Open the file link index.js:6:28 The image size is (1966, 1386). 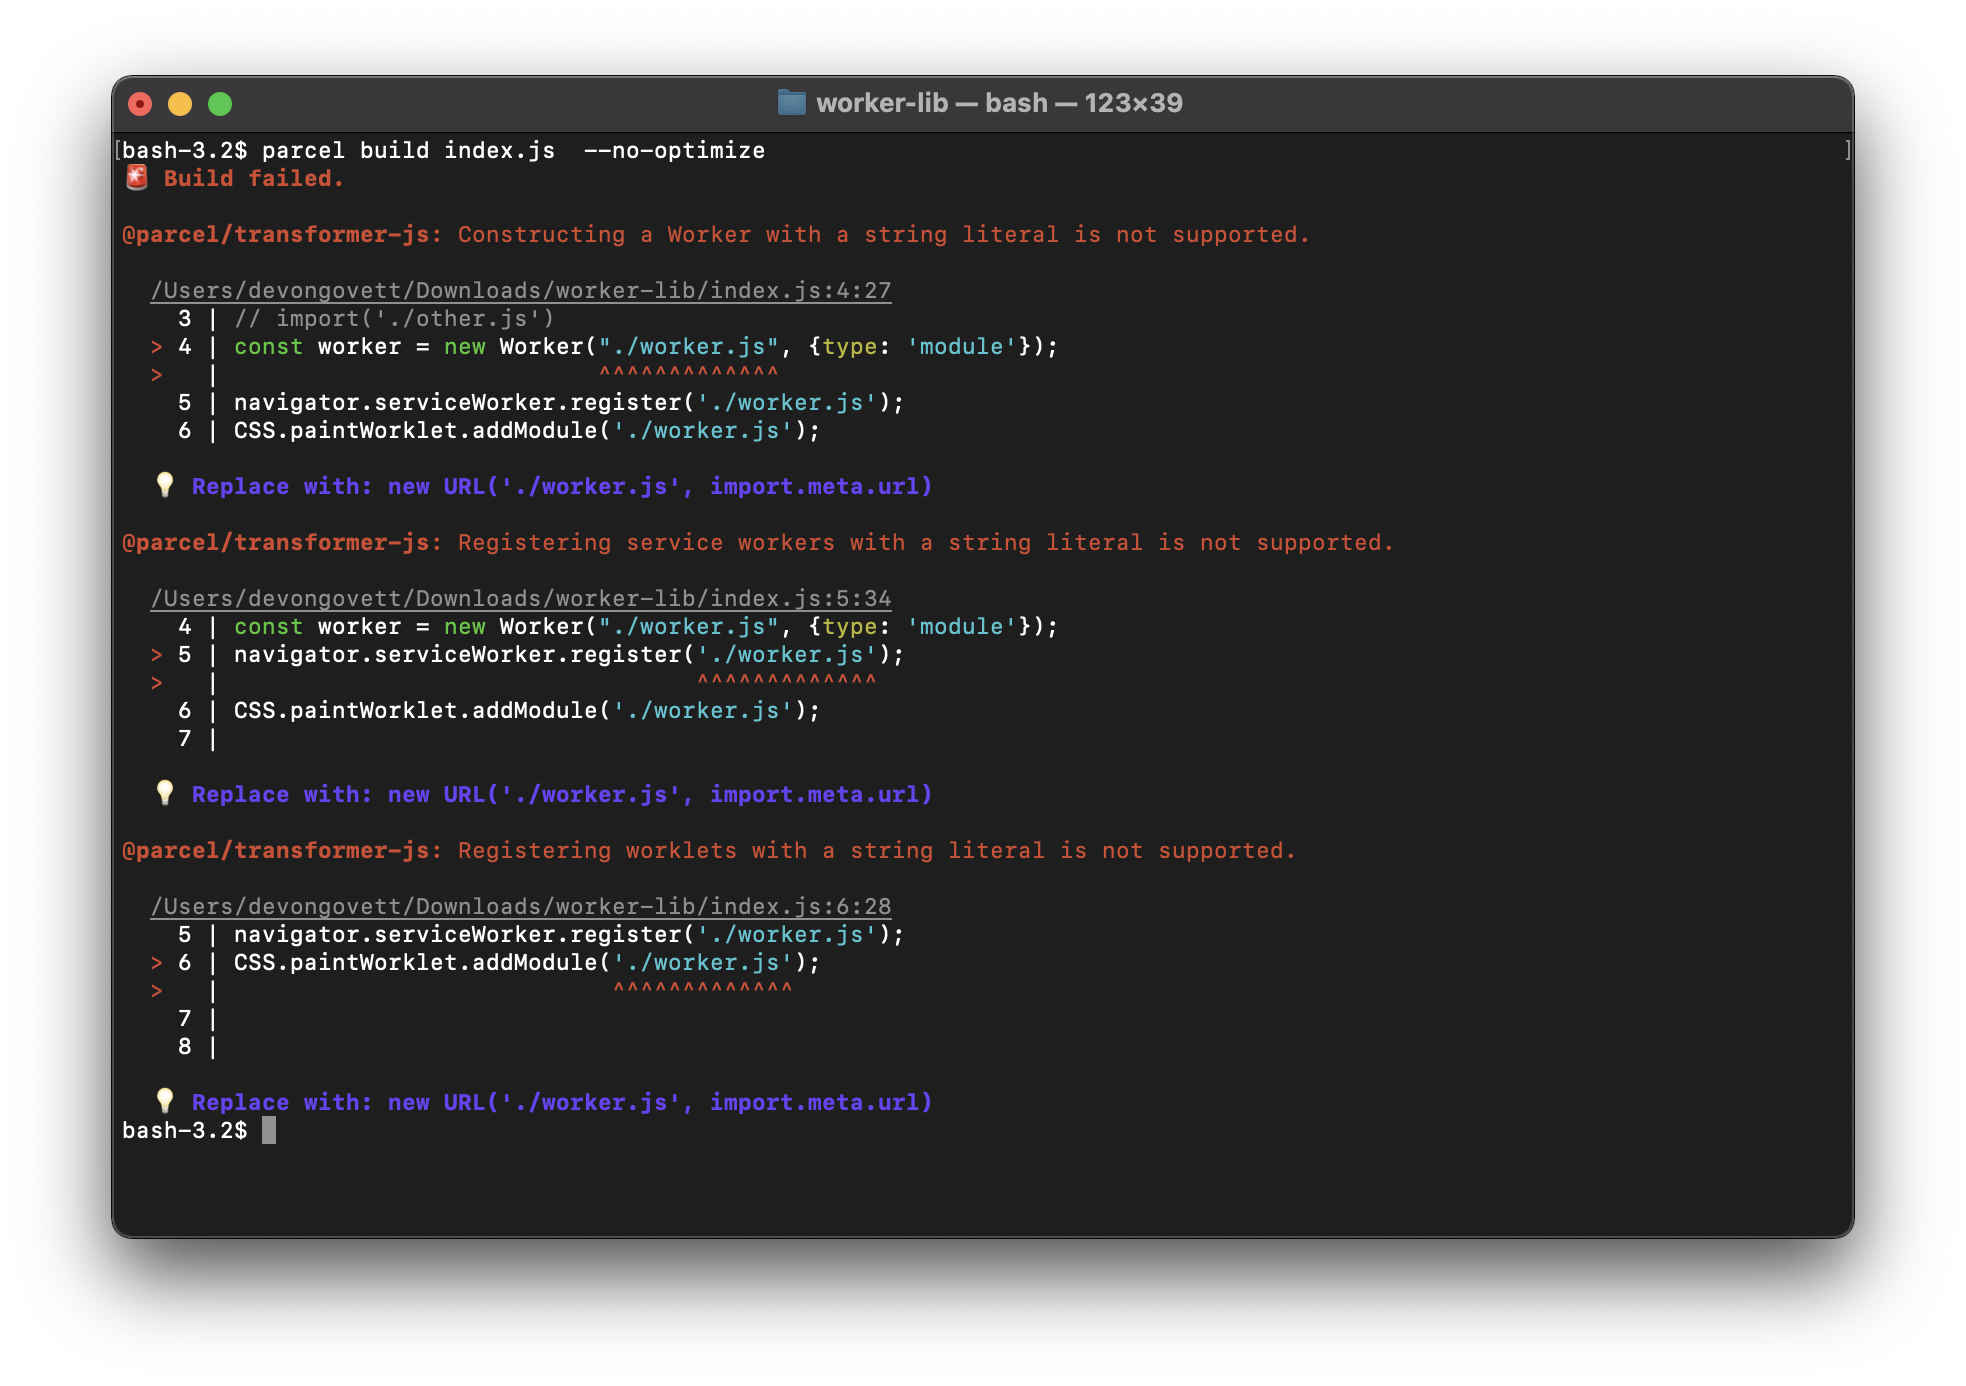[x=521, y=905]
